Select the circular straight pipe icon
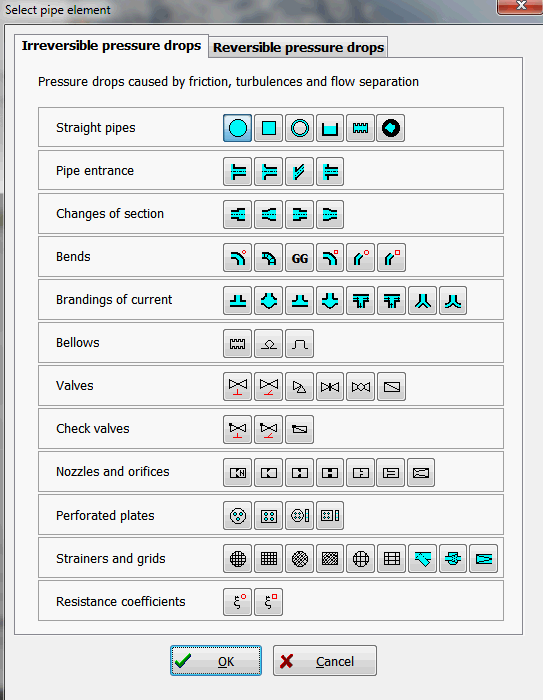 pyautogui.click(x=238, y=128)
